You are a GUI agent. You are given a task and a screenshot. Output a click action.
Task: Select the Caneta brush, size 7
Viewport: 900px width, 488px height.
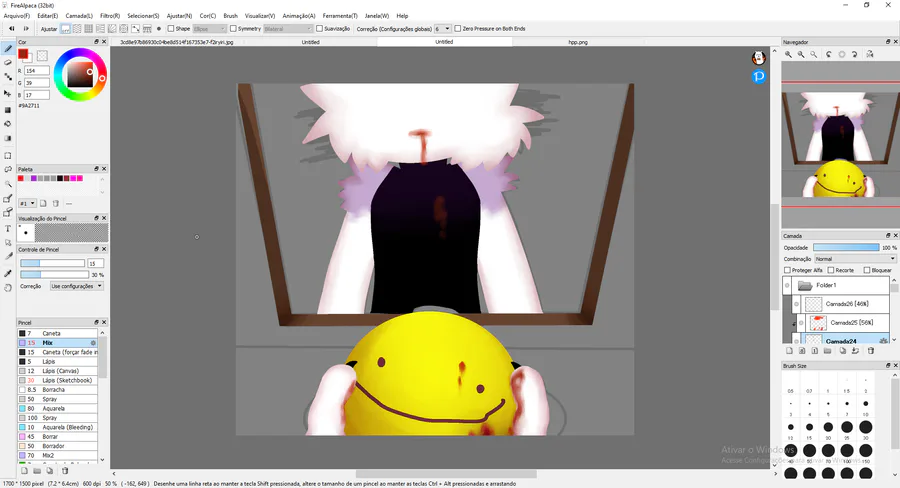[x=57, y=333]
